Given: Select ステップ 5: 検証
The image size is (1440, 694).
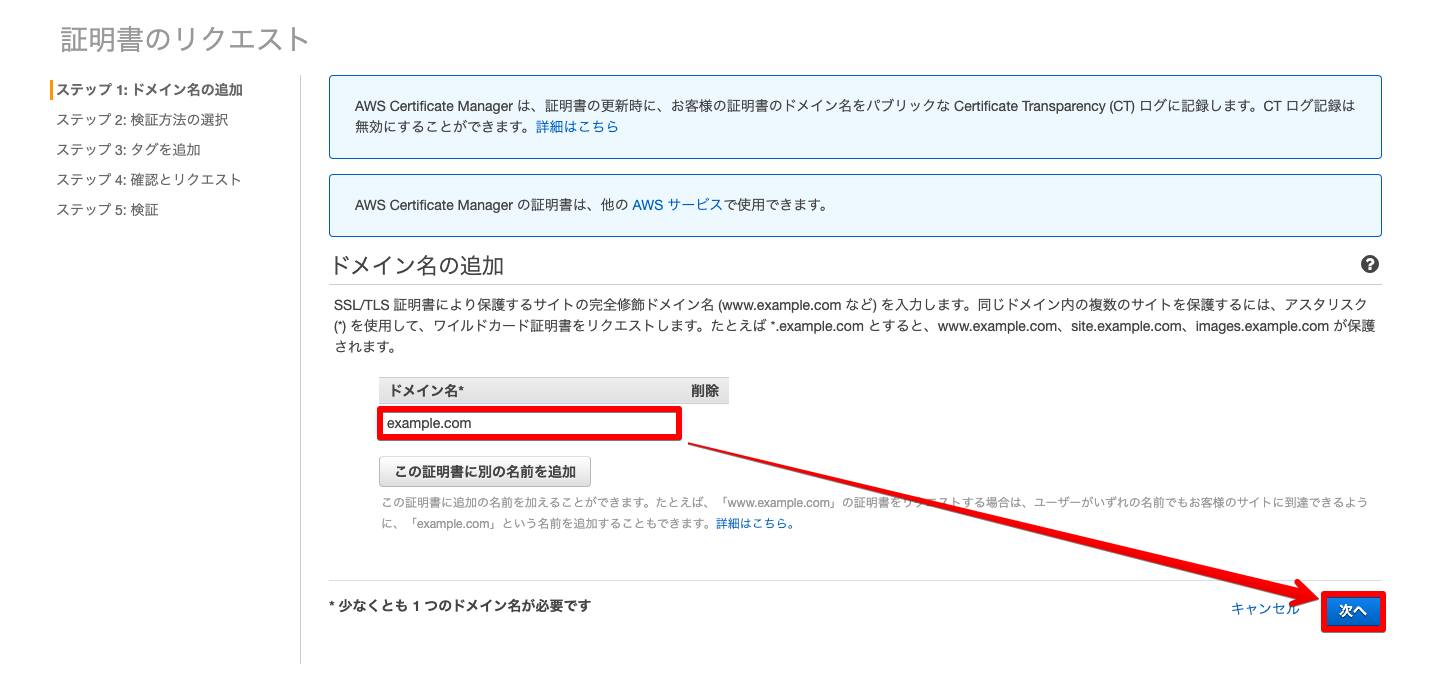Looking at the screenshot, I should pyautogui.click(x=107, y=210).
